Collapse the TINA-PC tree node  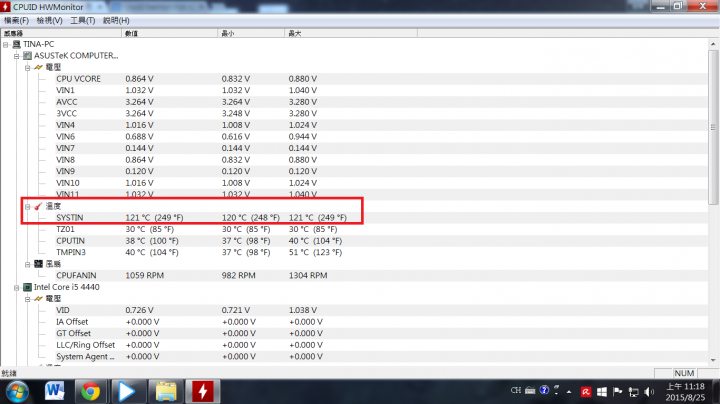[x=6, y=45]
